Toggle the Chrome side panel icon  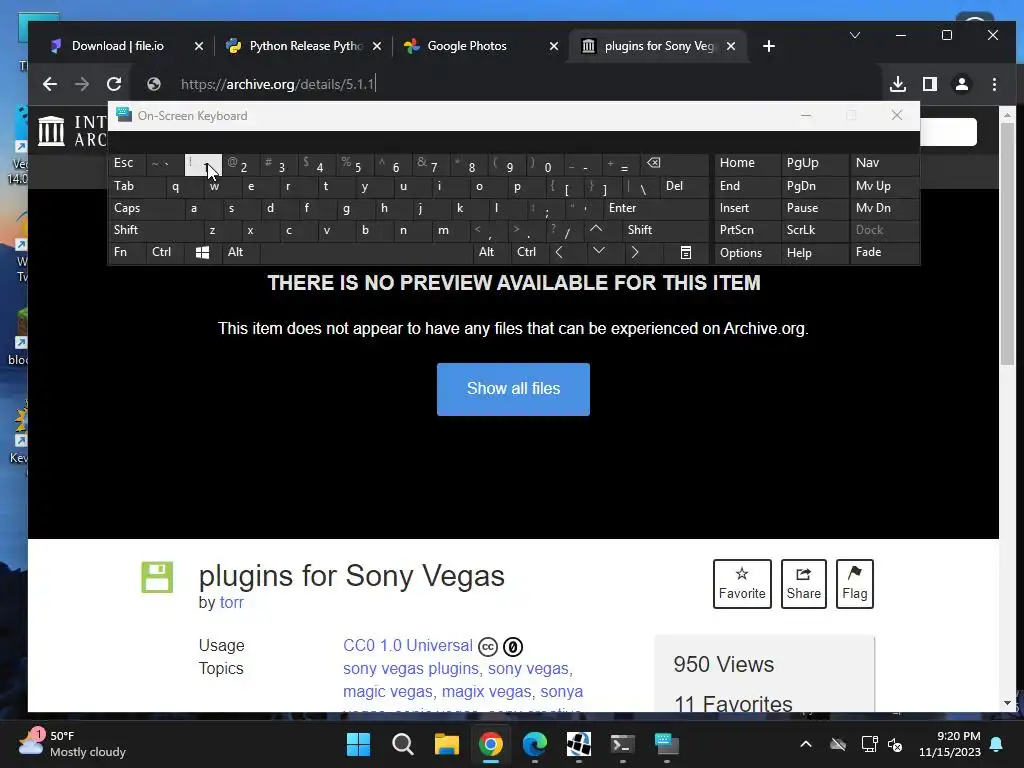tap(930, 84)
